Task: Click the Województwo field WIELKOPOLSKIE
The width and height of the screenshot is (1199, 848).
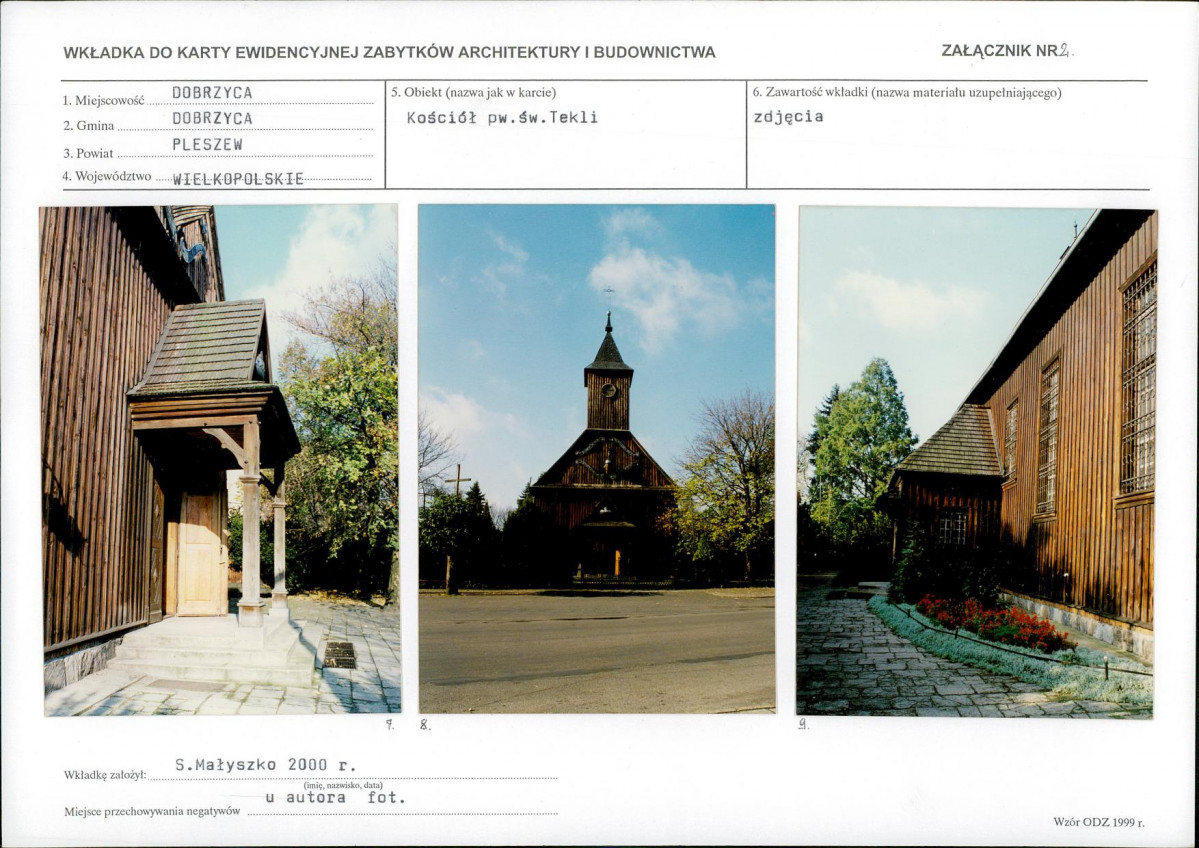Action: tap(238, 179)
